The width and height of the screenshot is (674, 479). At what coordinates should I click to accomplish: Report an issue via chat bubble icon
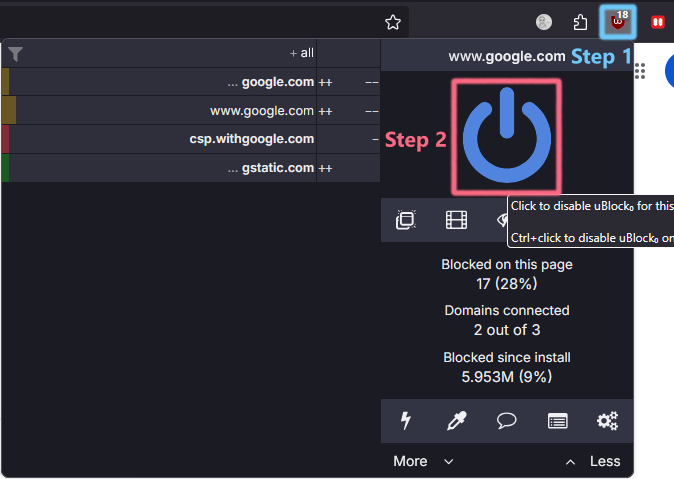tap(507, 421)
